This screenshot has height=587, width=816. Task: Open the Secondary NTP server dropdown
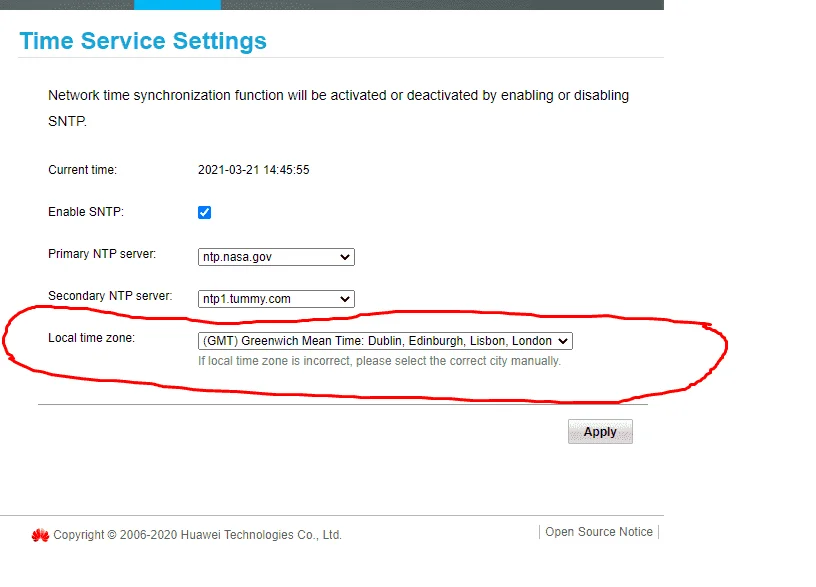click(x=276, y=299)
